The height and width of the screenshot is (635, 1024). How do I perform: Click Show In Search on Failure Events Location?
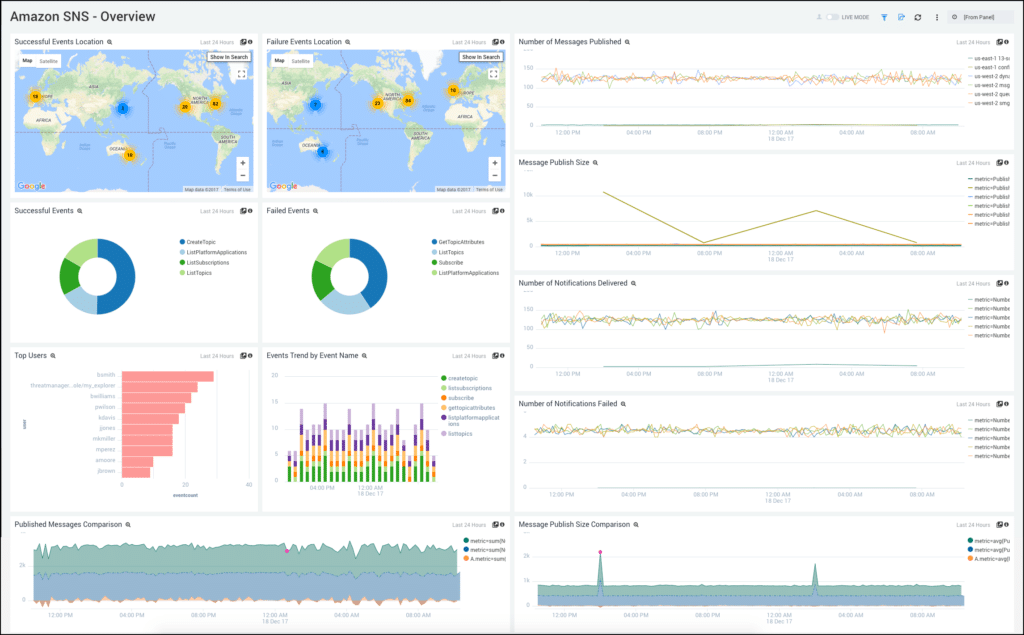(482, 57)
